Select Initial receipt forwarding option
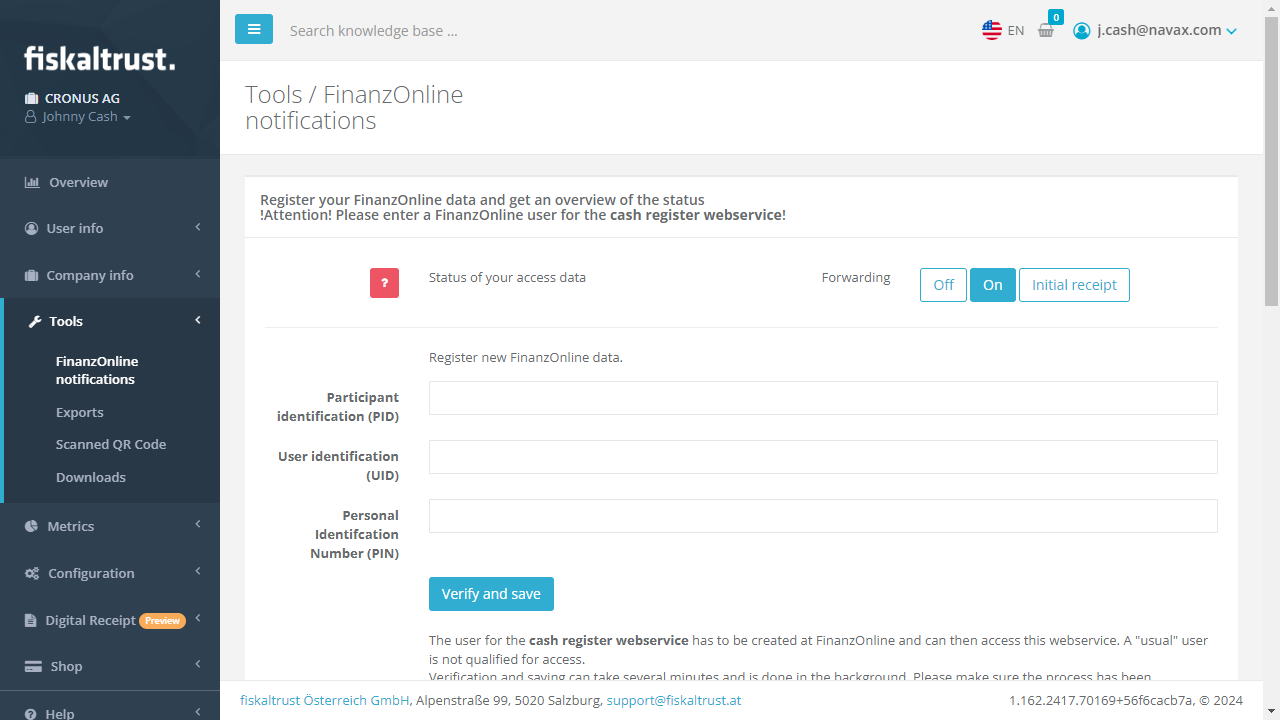This screenshot has height=720, width=1280. tap(1074, 285)
